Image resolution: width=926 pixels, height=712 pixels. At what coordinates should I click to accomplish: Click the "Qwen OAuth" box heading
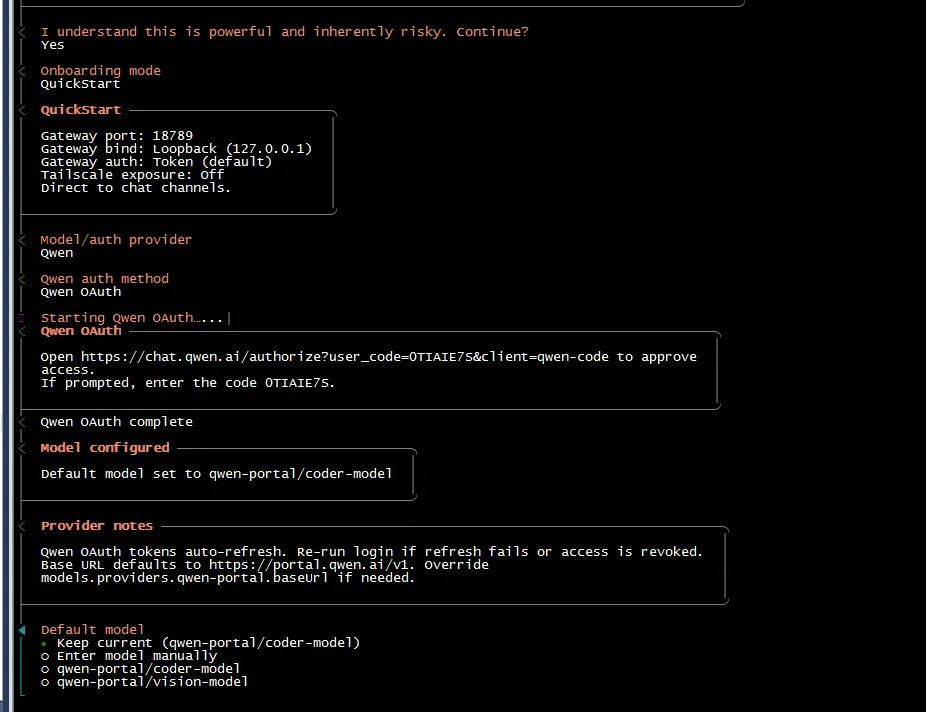pos(81,331)
